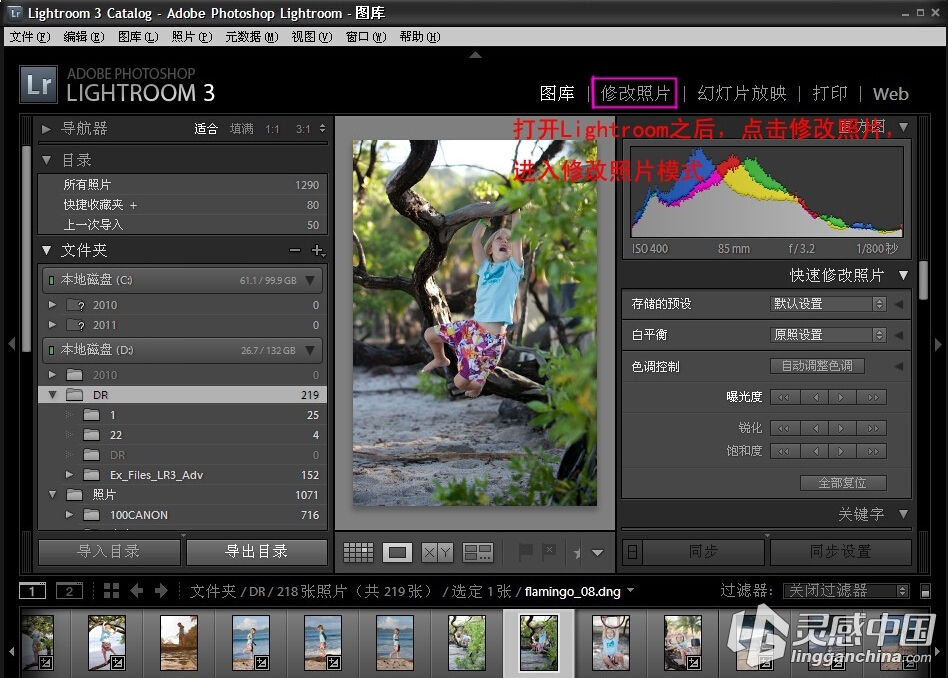The width and height of the screenshot is (948, 678).
Task: Remove folder using the minus icon
Action: coord(294,250)
